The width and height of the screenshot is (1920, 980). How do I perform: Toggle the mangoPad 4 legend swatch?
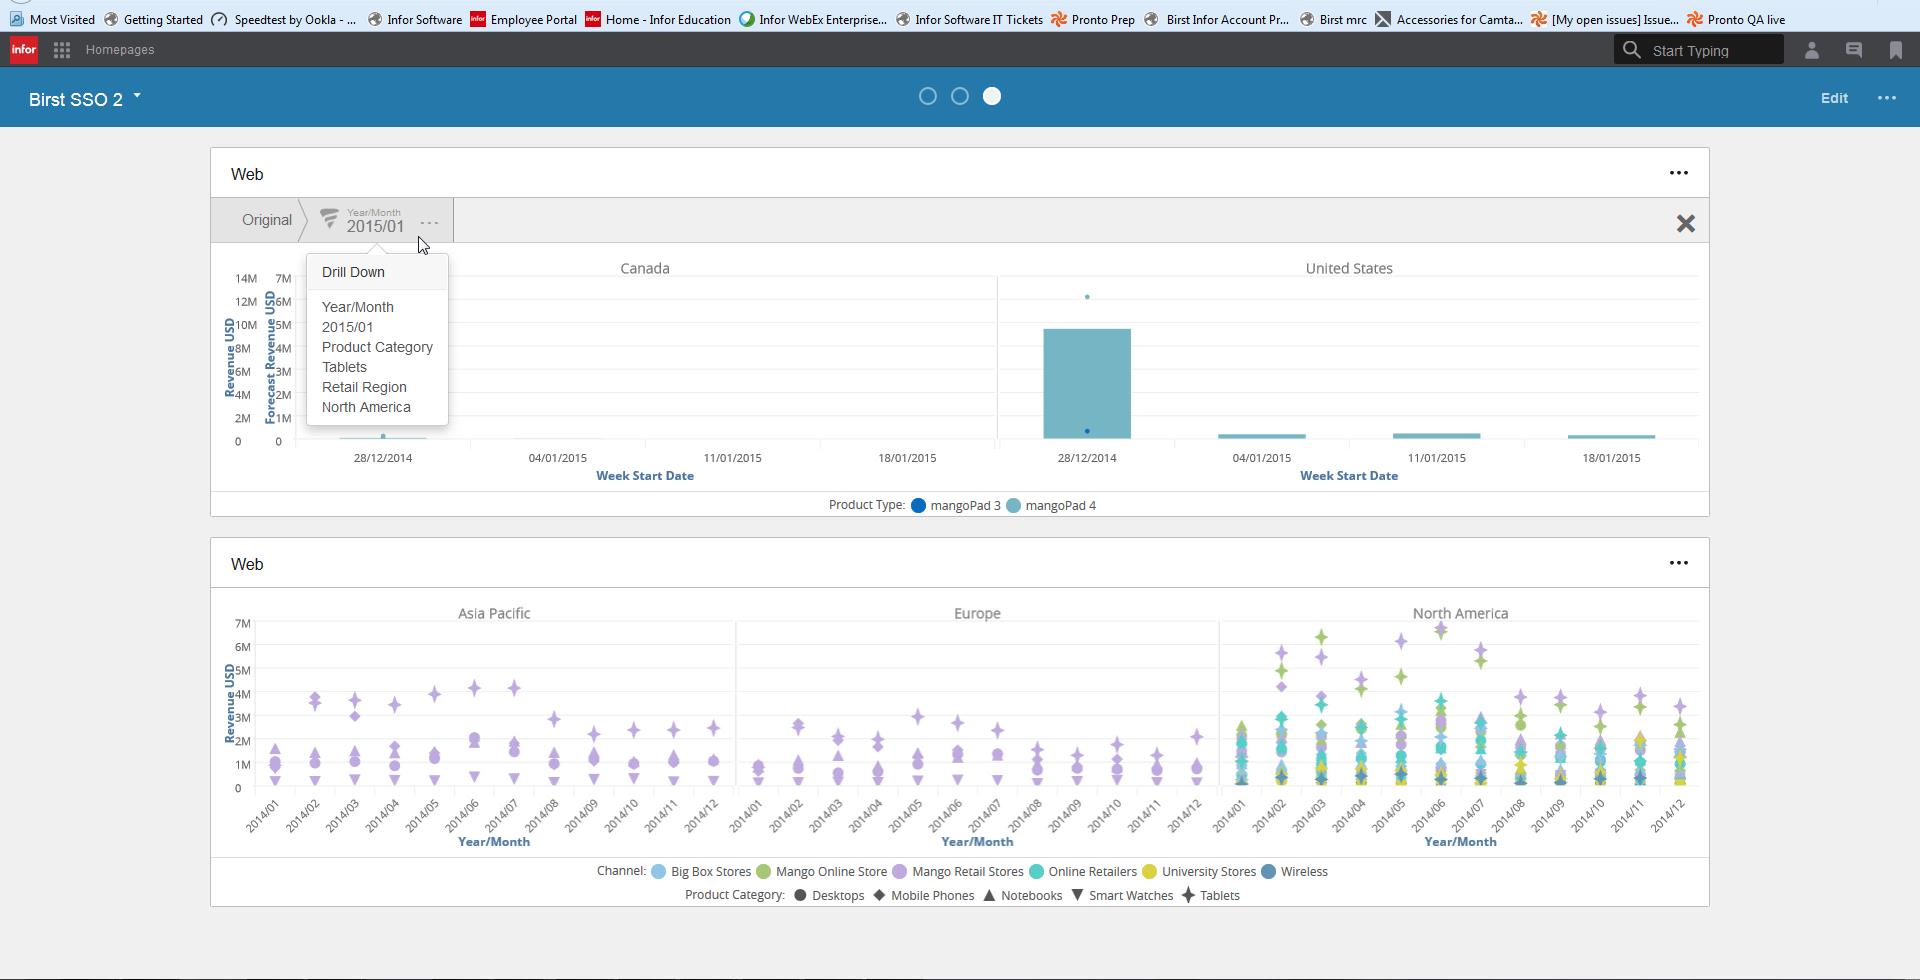point(1013,506)
